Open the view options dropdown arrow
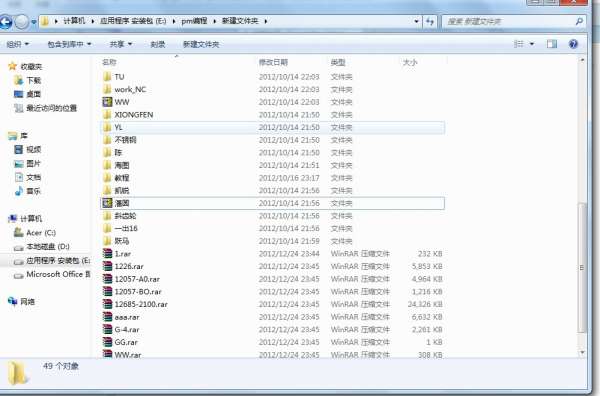The width and height of the screenshot is (600, 396). click(x=532, y=44)
